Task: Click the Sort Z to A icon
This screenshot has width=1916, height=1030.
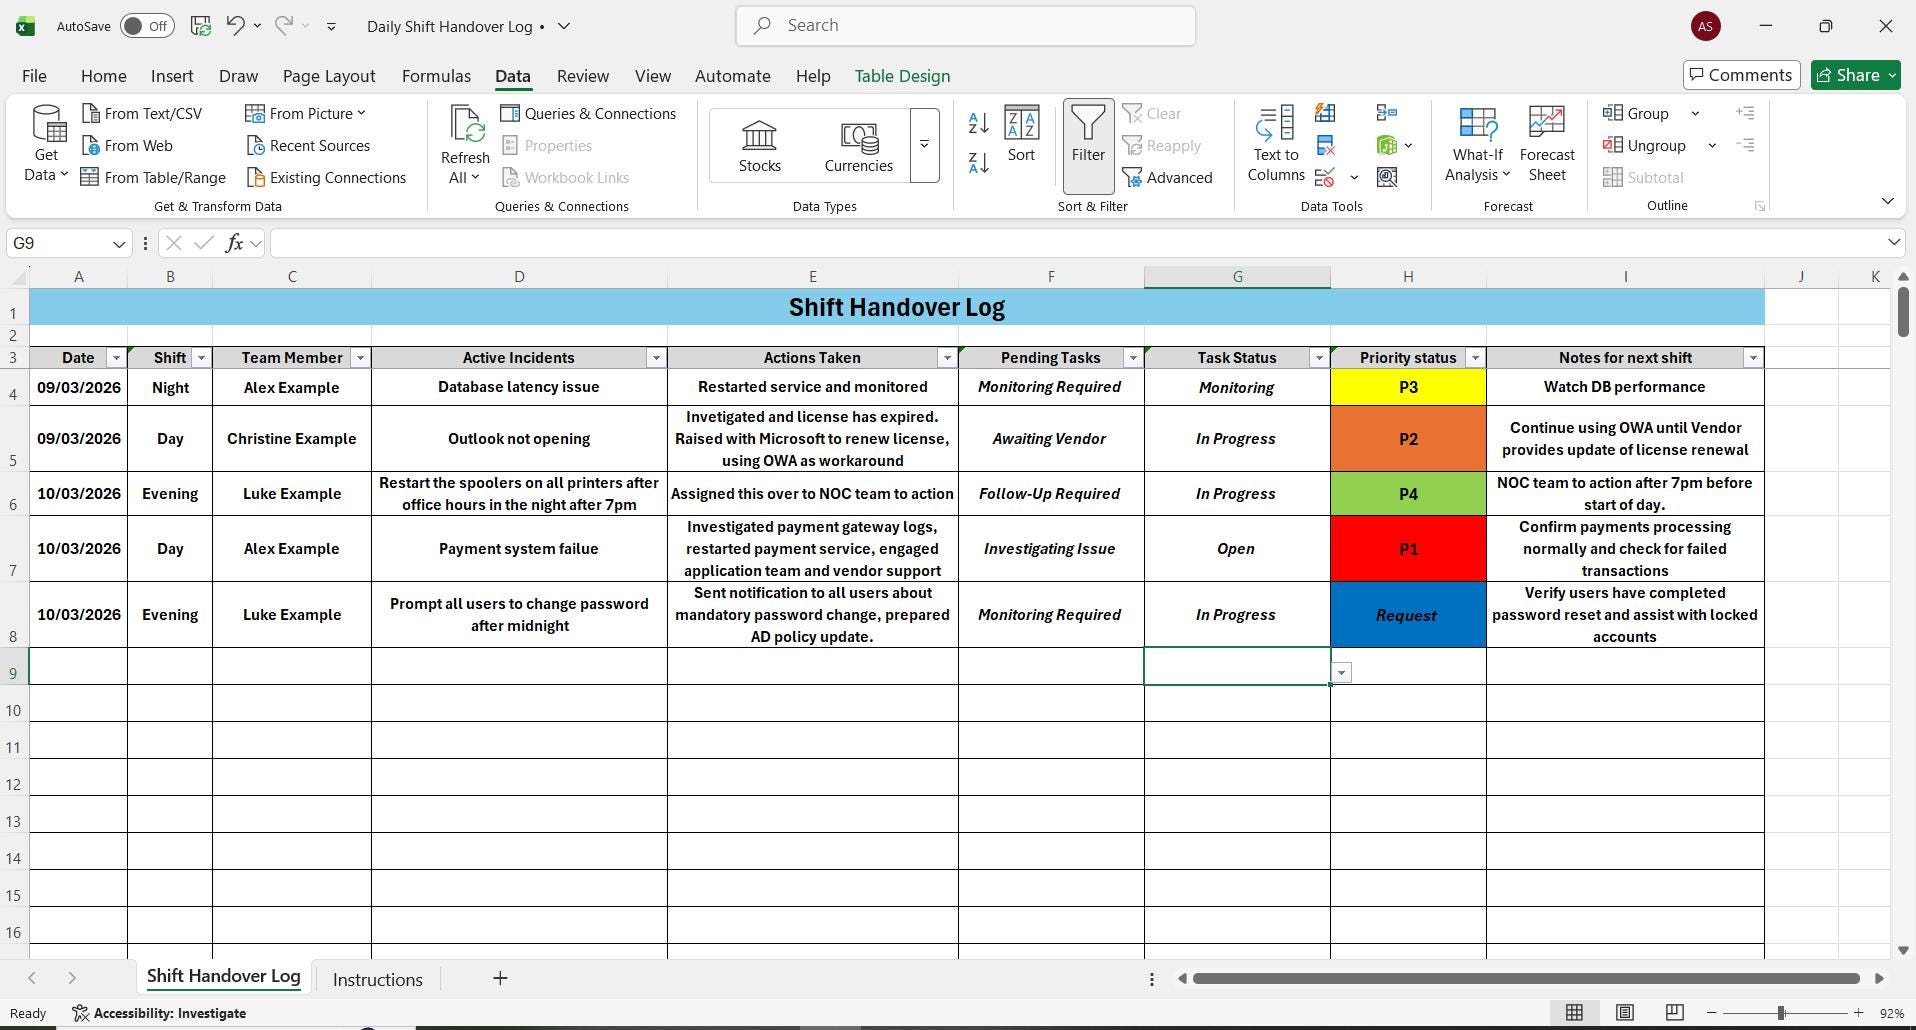Action: tap(979, 162)
